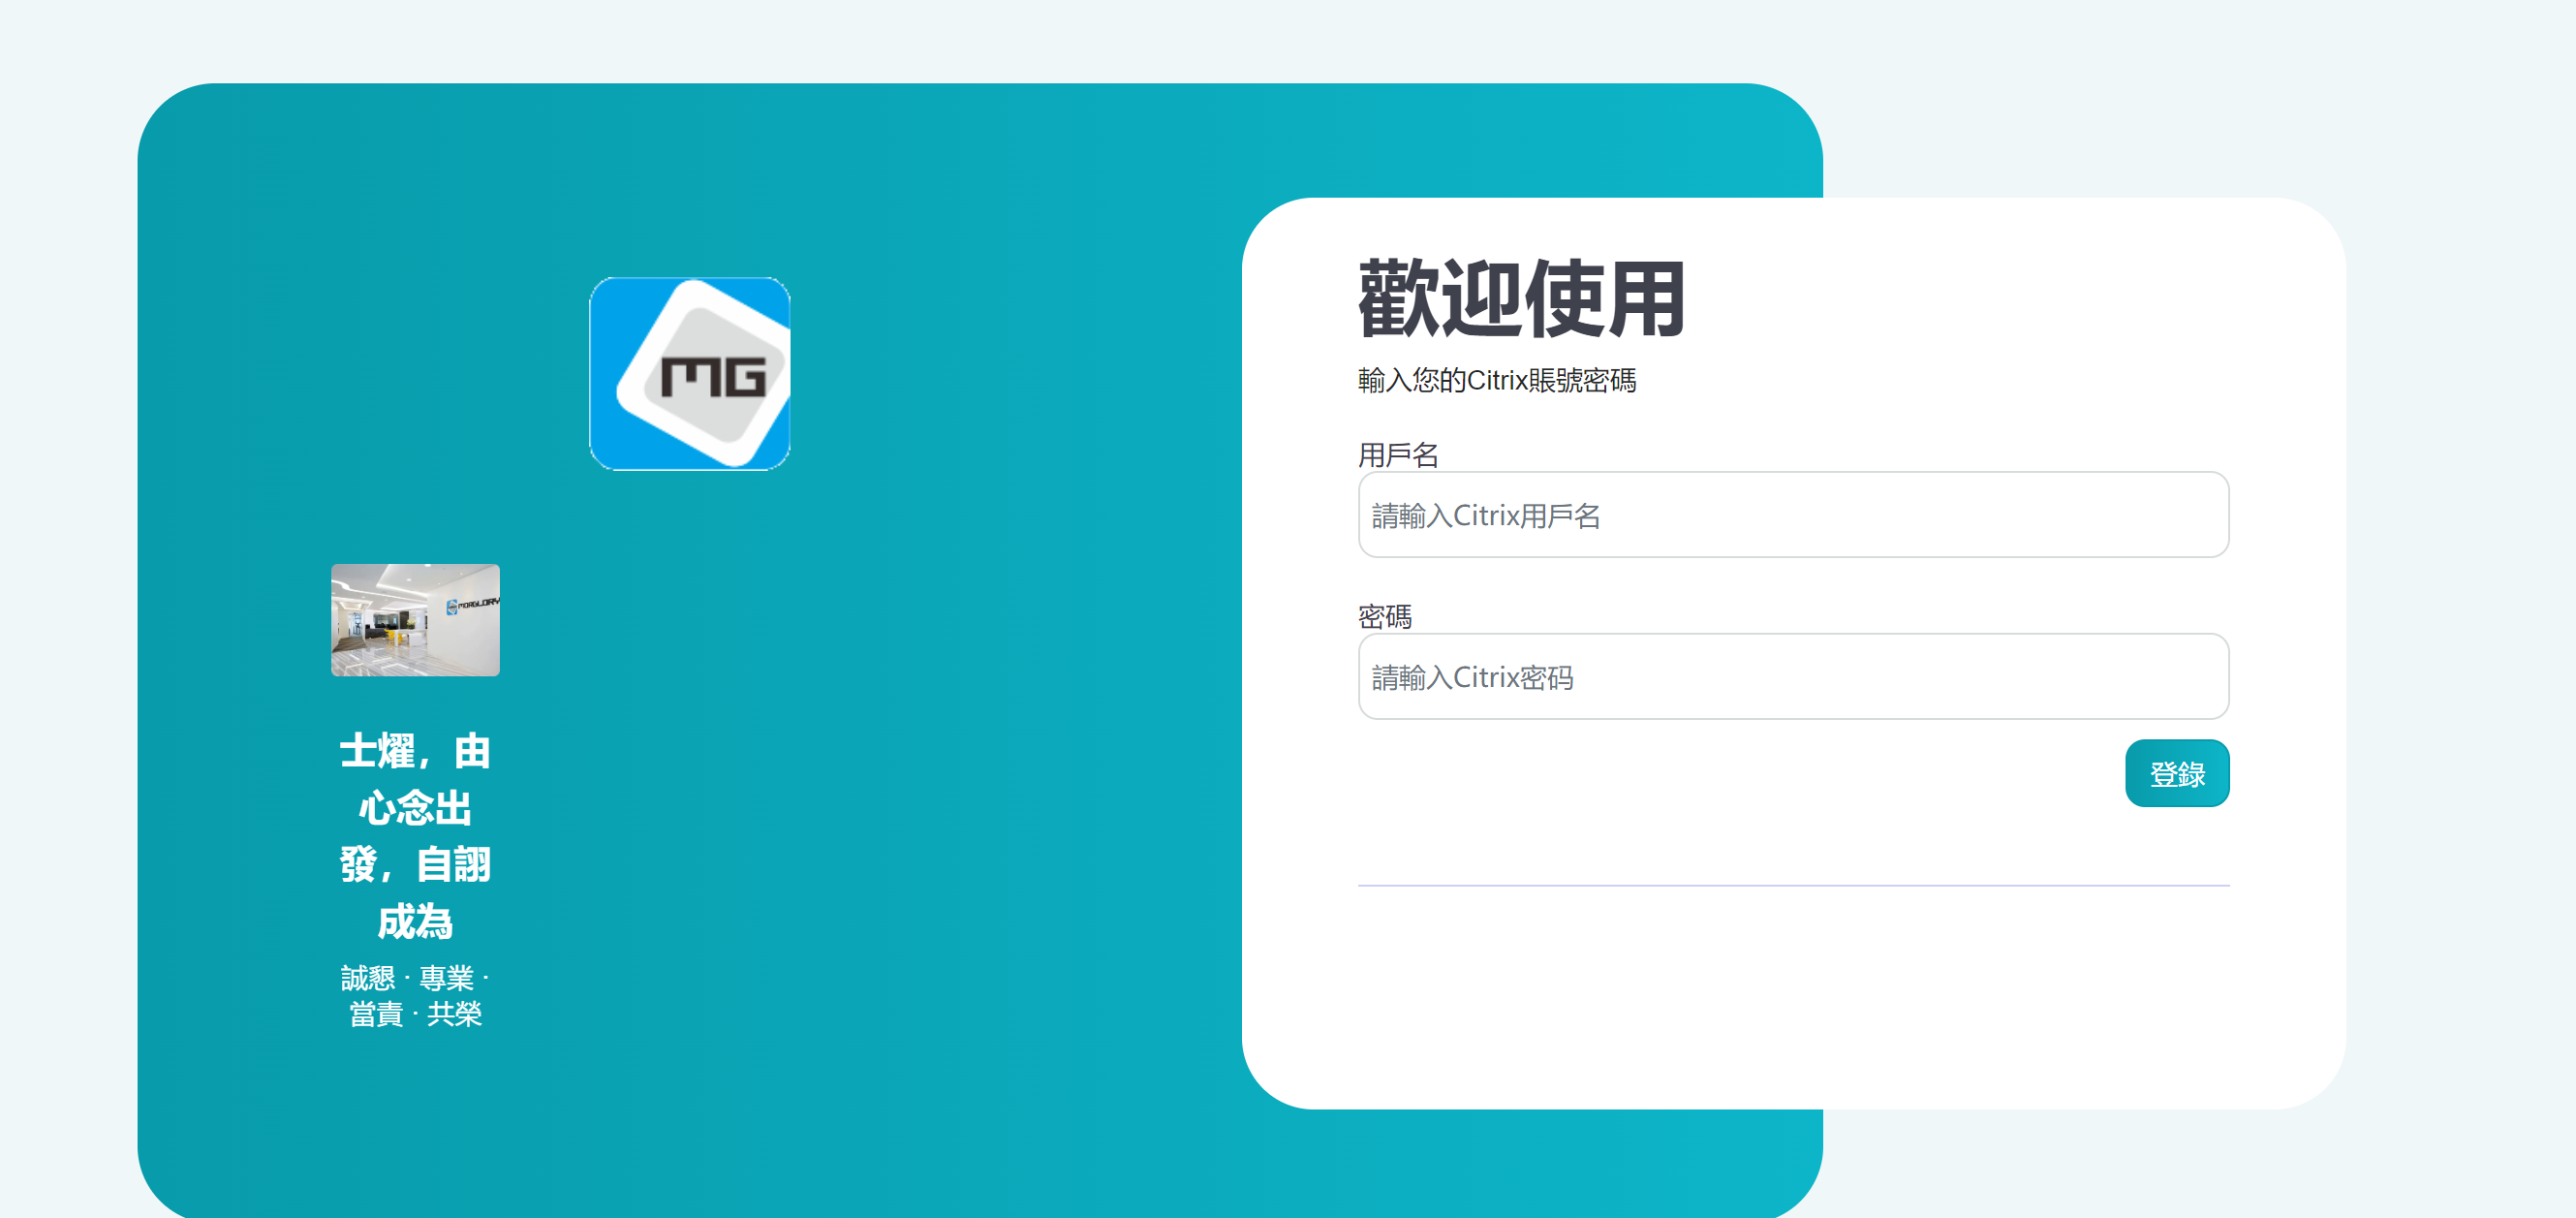
Task: Click the 士耀，由心念出發 slogan heading
Action: 414,752
